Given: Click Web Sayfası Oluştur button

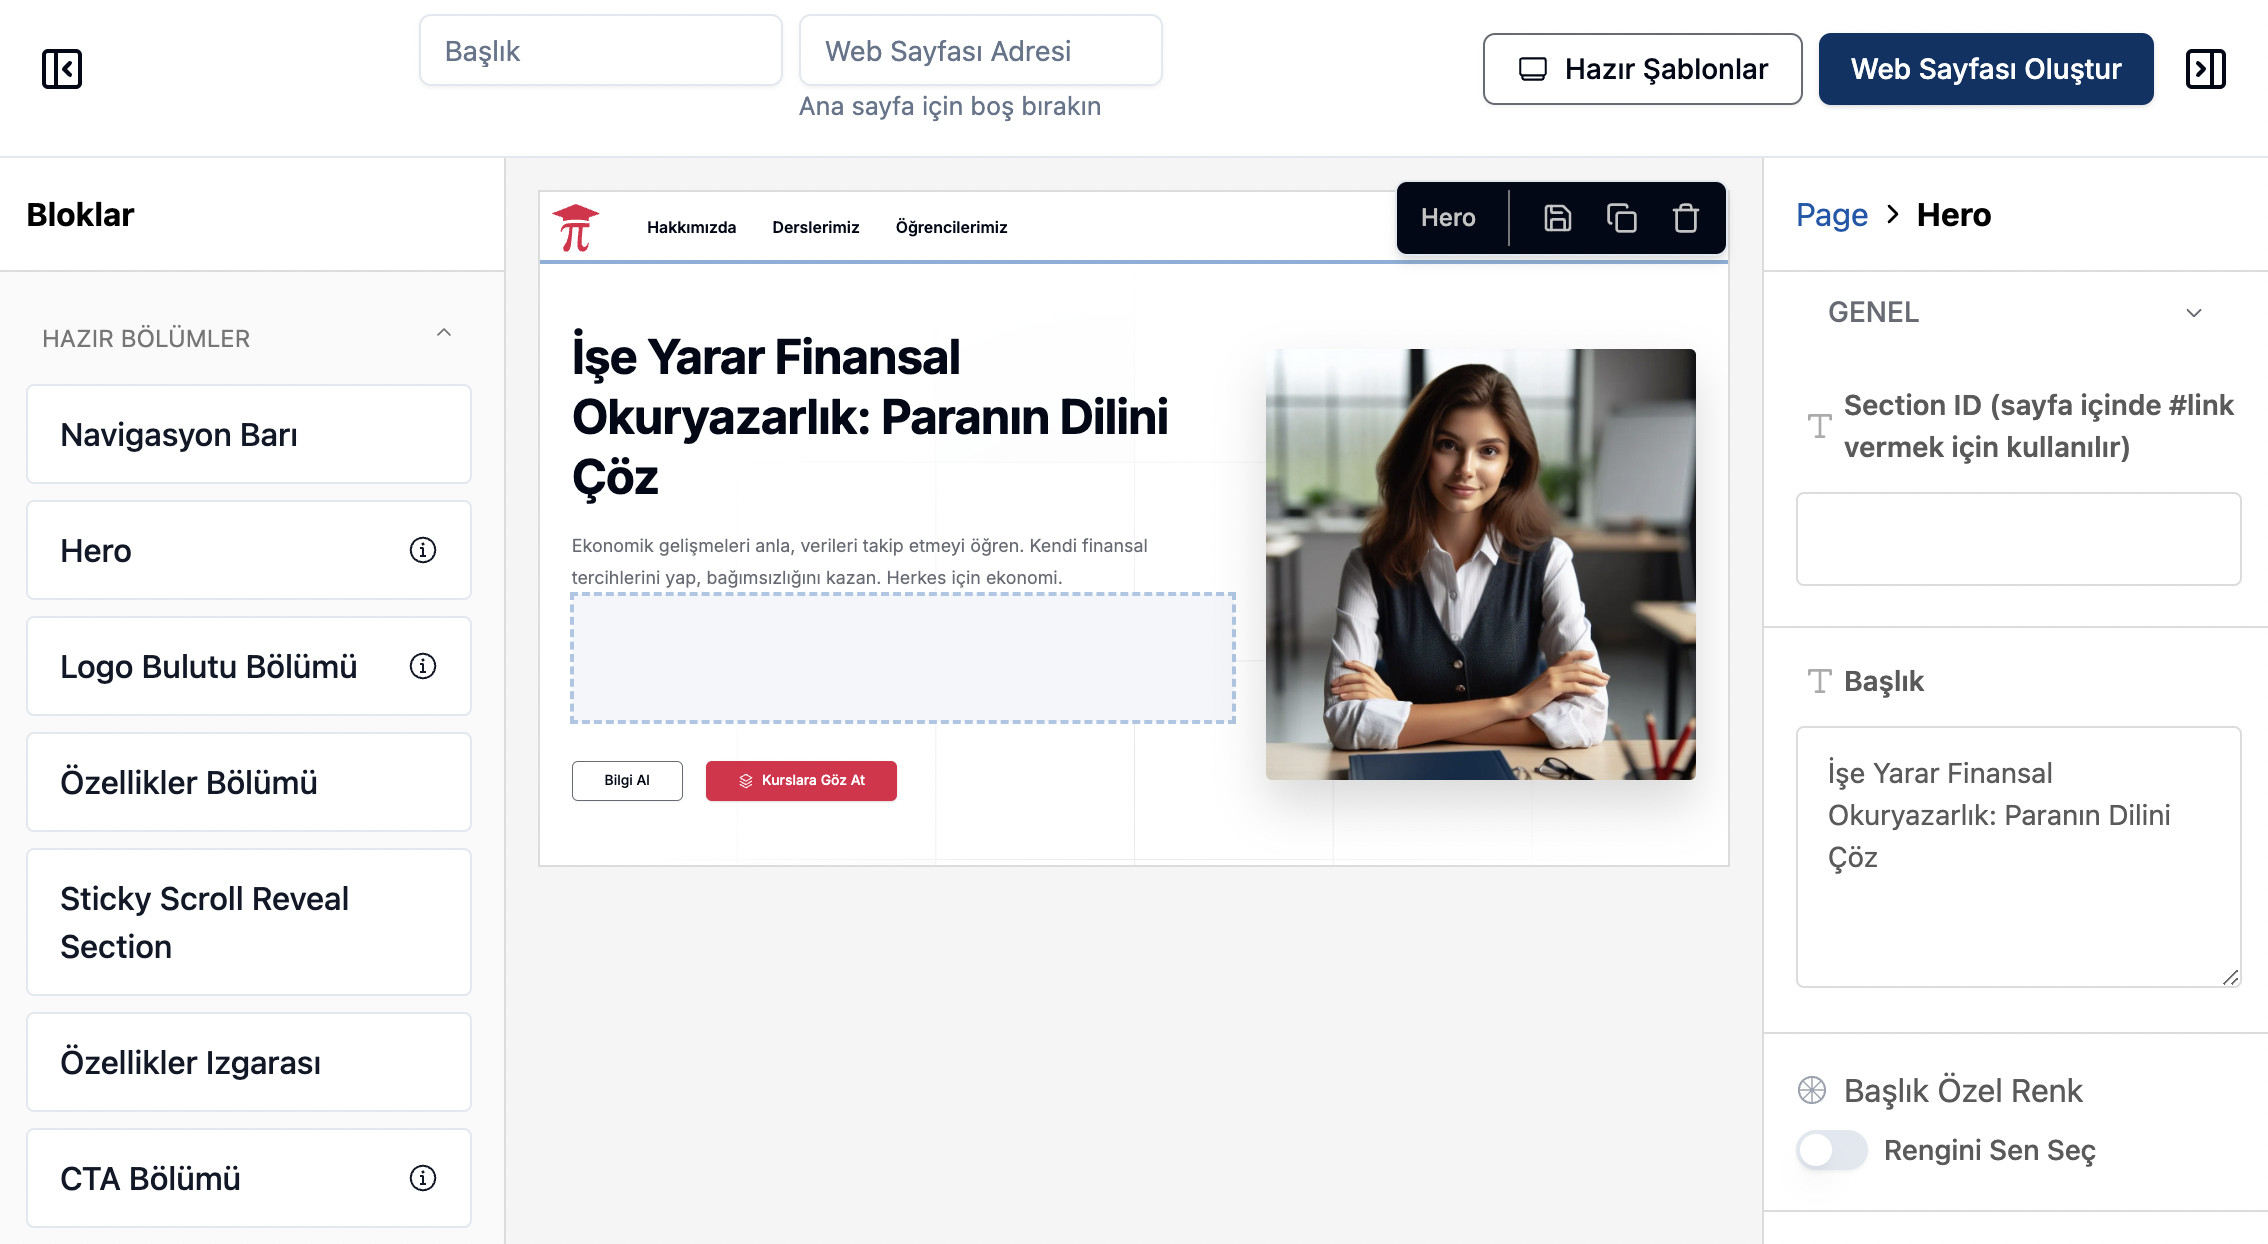Looking at the screenshot, I should tap(1986, 69).
